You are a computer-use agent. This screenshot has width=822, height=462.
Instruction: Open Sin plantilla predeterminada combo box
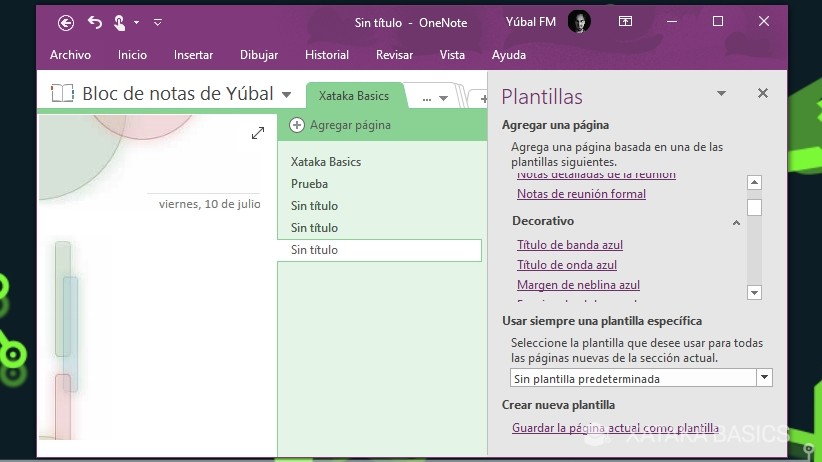(641, 378)
